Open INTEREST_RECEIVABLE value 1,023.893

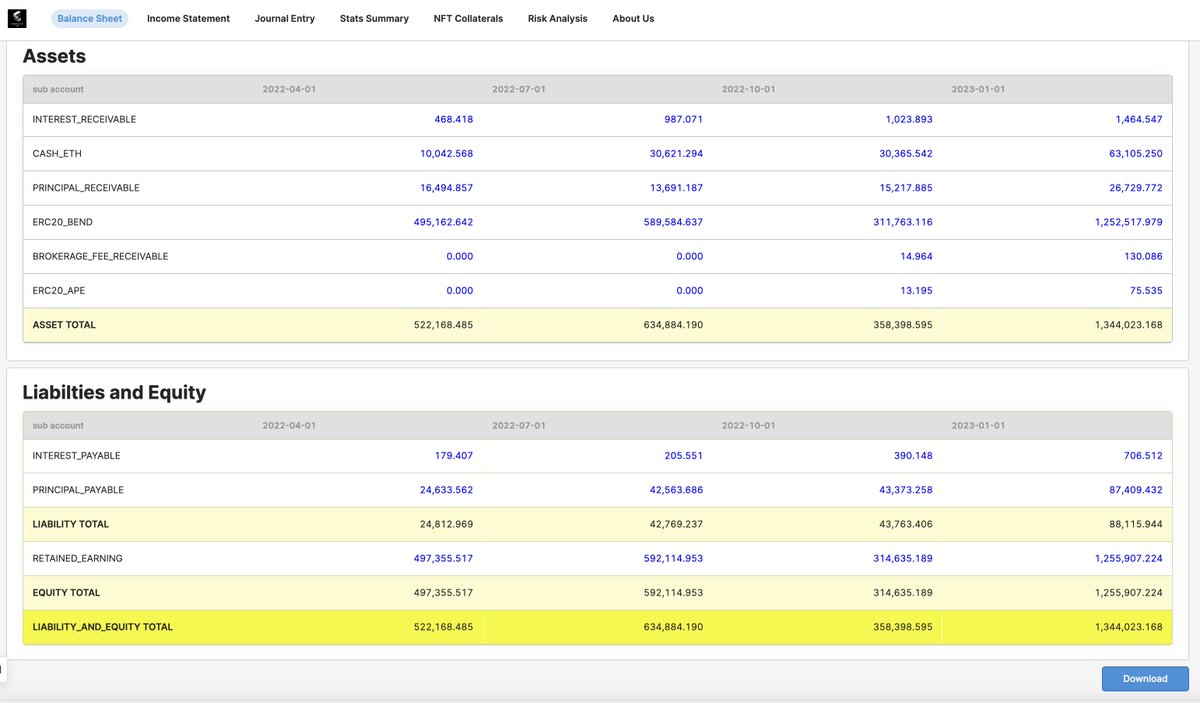908,119
